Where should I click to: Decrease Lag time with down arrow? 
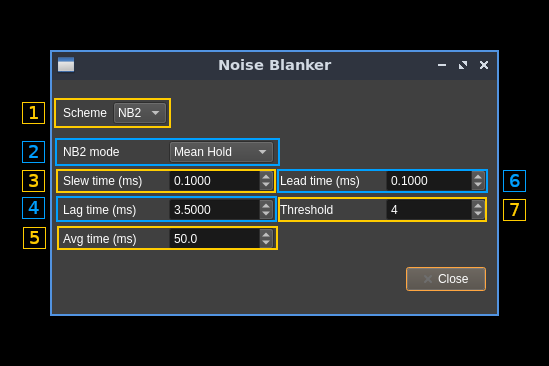click(266, 214)
